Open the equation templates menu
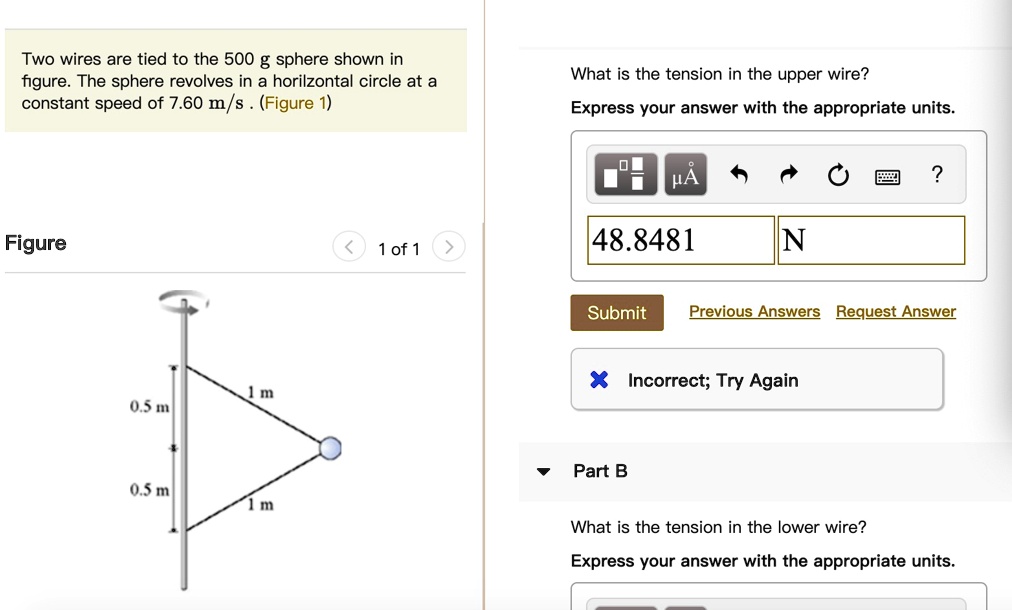This screenshot has height=610, width=1012. [x=625, y=173]
